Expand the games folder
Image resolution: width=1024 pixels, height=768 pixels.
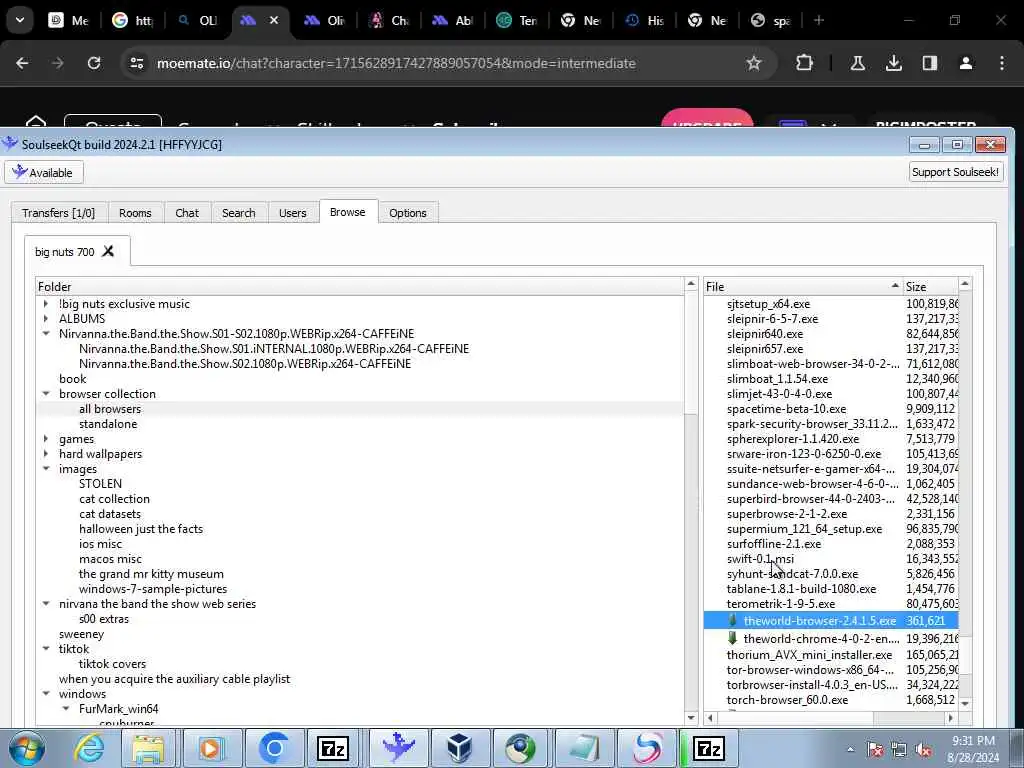click(x=46, y=439)
